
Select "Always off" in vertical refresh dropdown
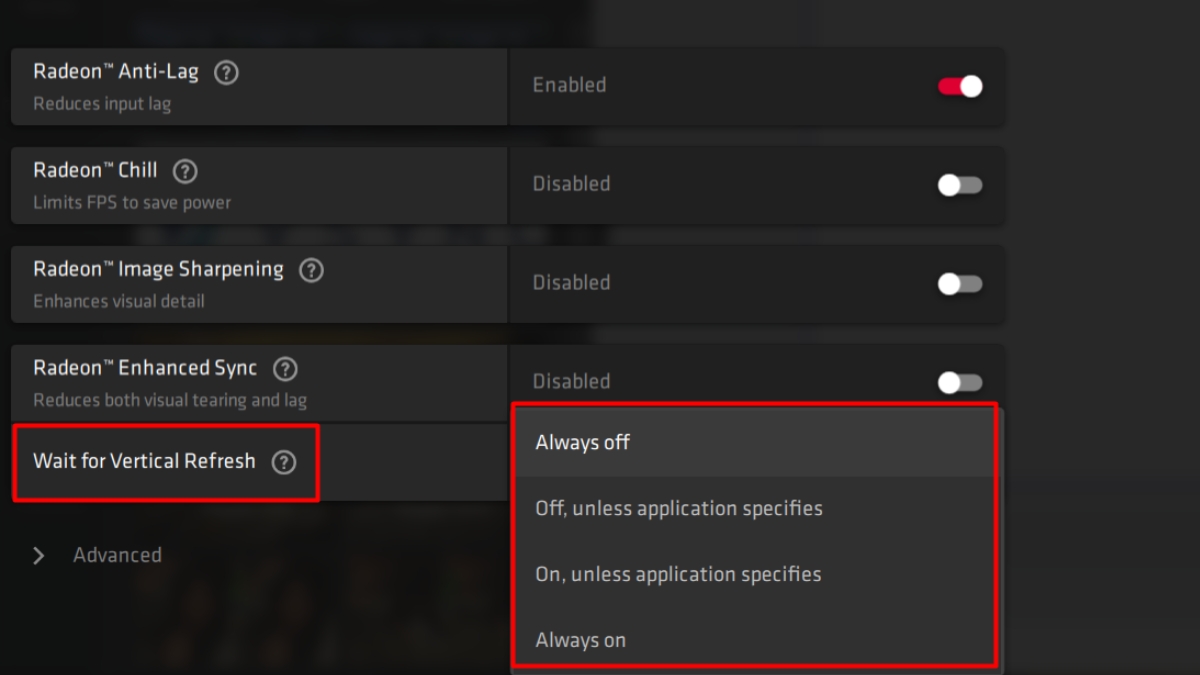point(755,443)
